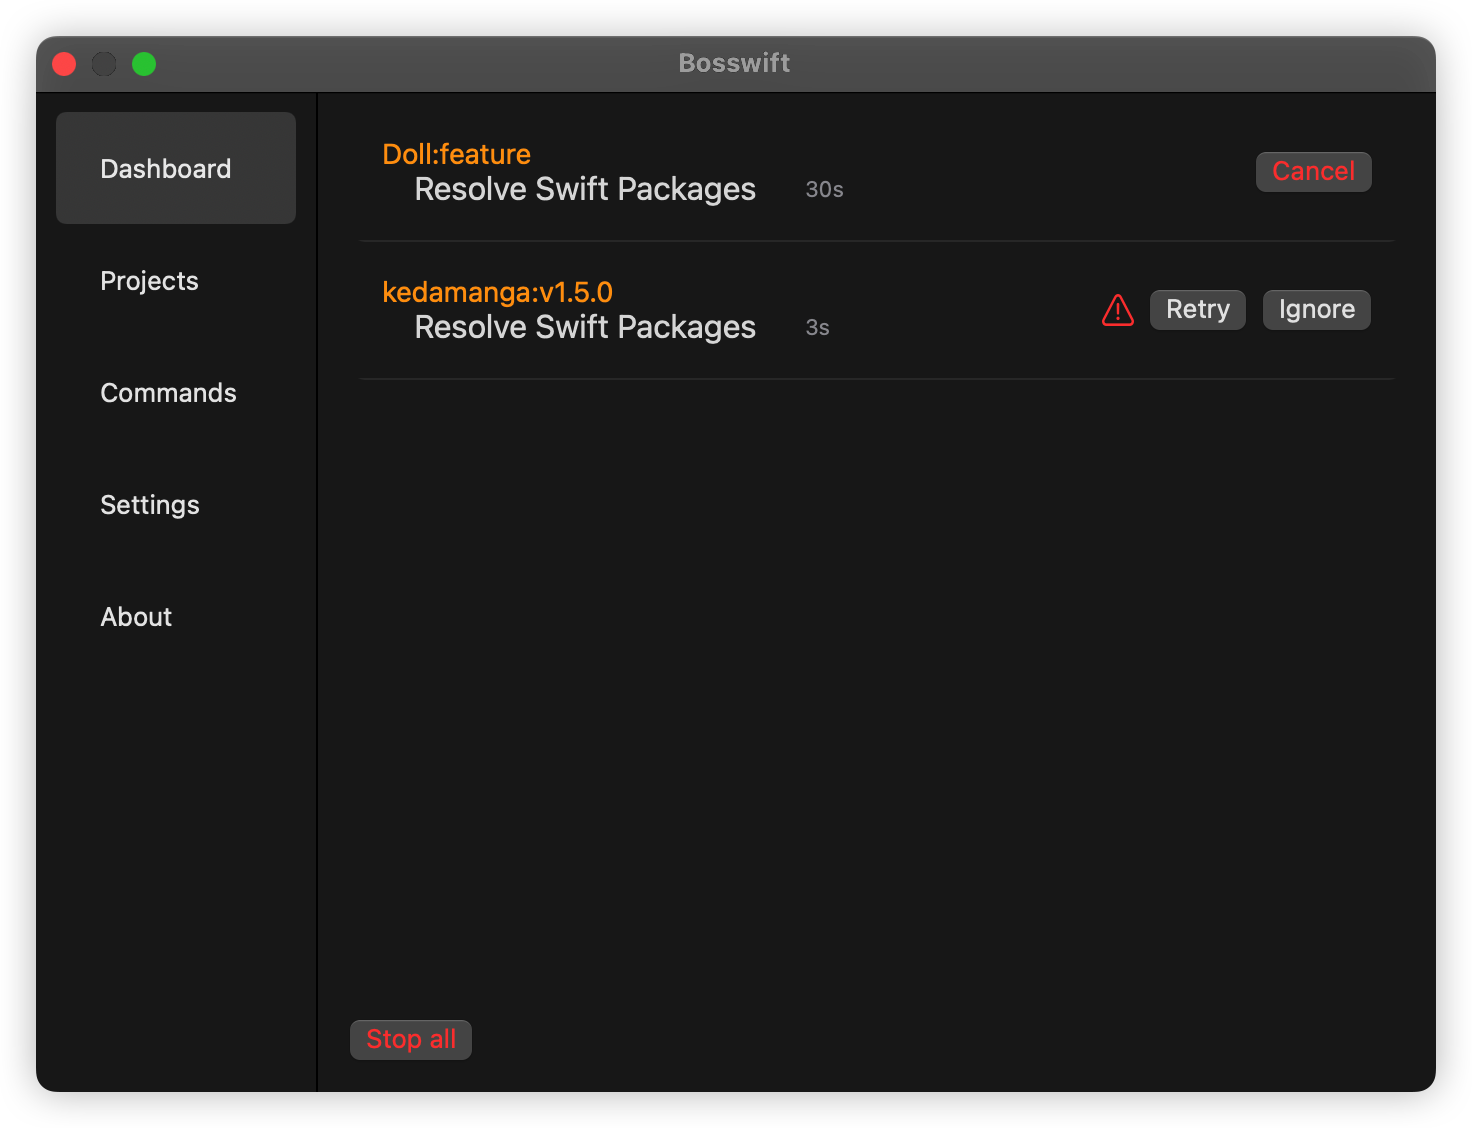This screenshot has width=1472, height=1128.
Task: Close the Bosswift window
Action: pyautogui.click(x=64, y=64)
